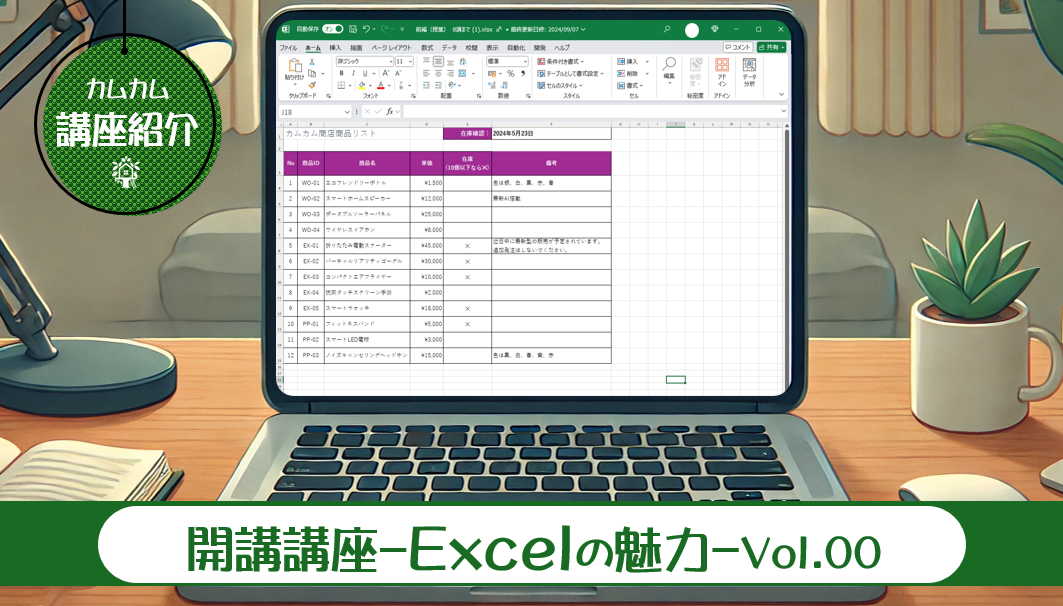Click the Align Right icon

click(x=450, y=73)
